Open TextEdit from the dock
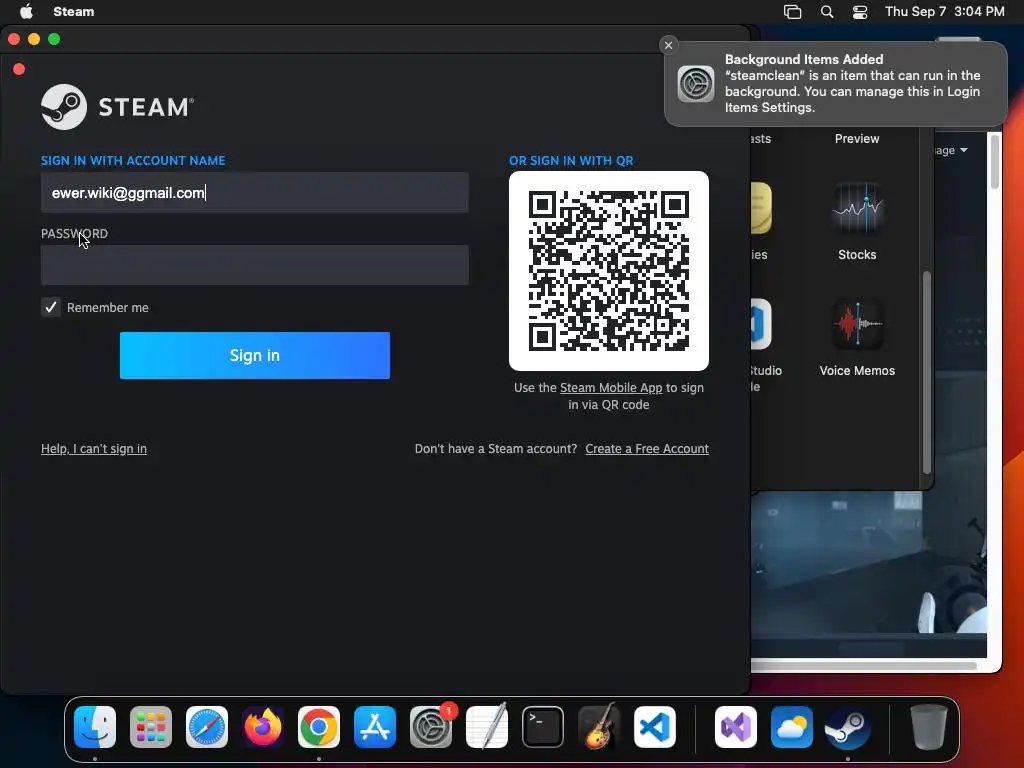The width and height of the screenshot is (1024, 768). (487, 727)
